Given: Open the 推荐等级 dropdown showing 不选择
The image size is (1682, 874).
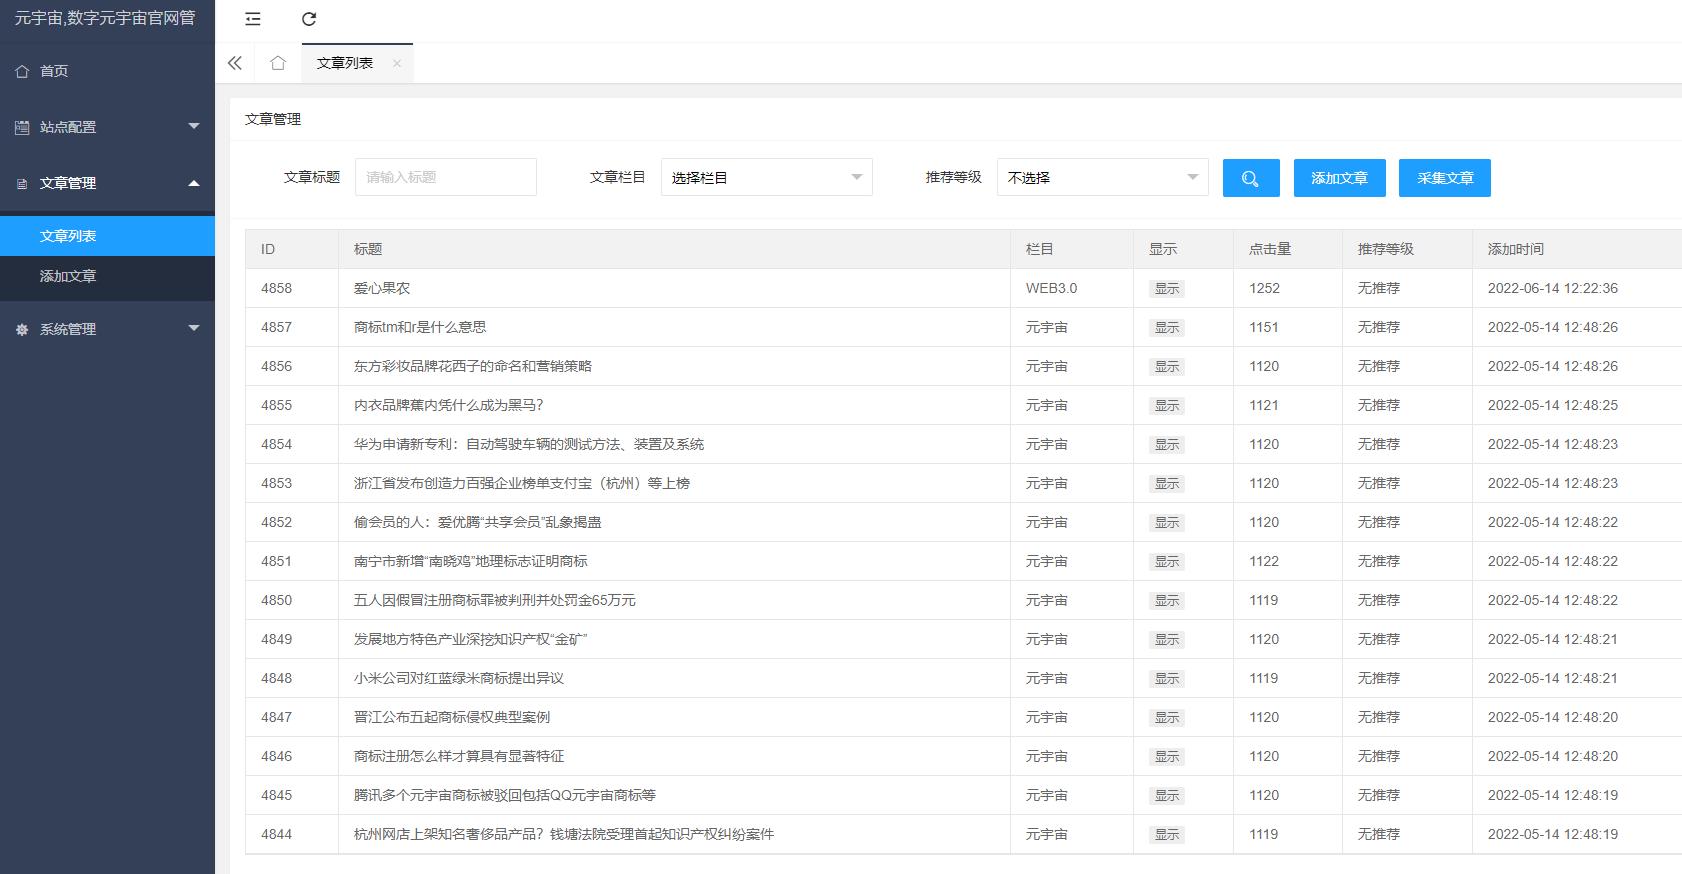Looking at the screenshot, I should tap(1102, 178).
